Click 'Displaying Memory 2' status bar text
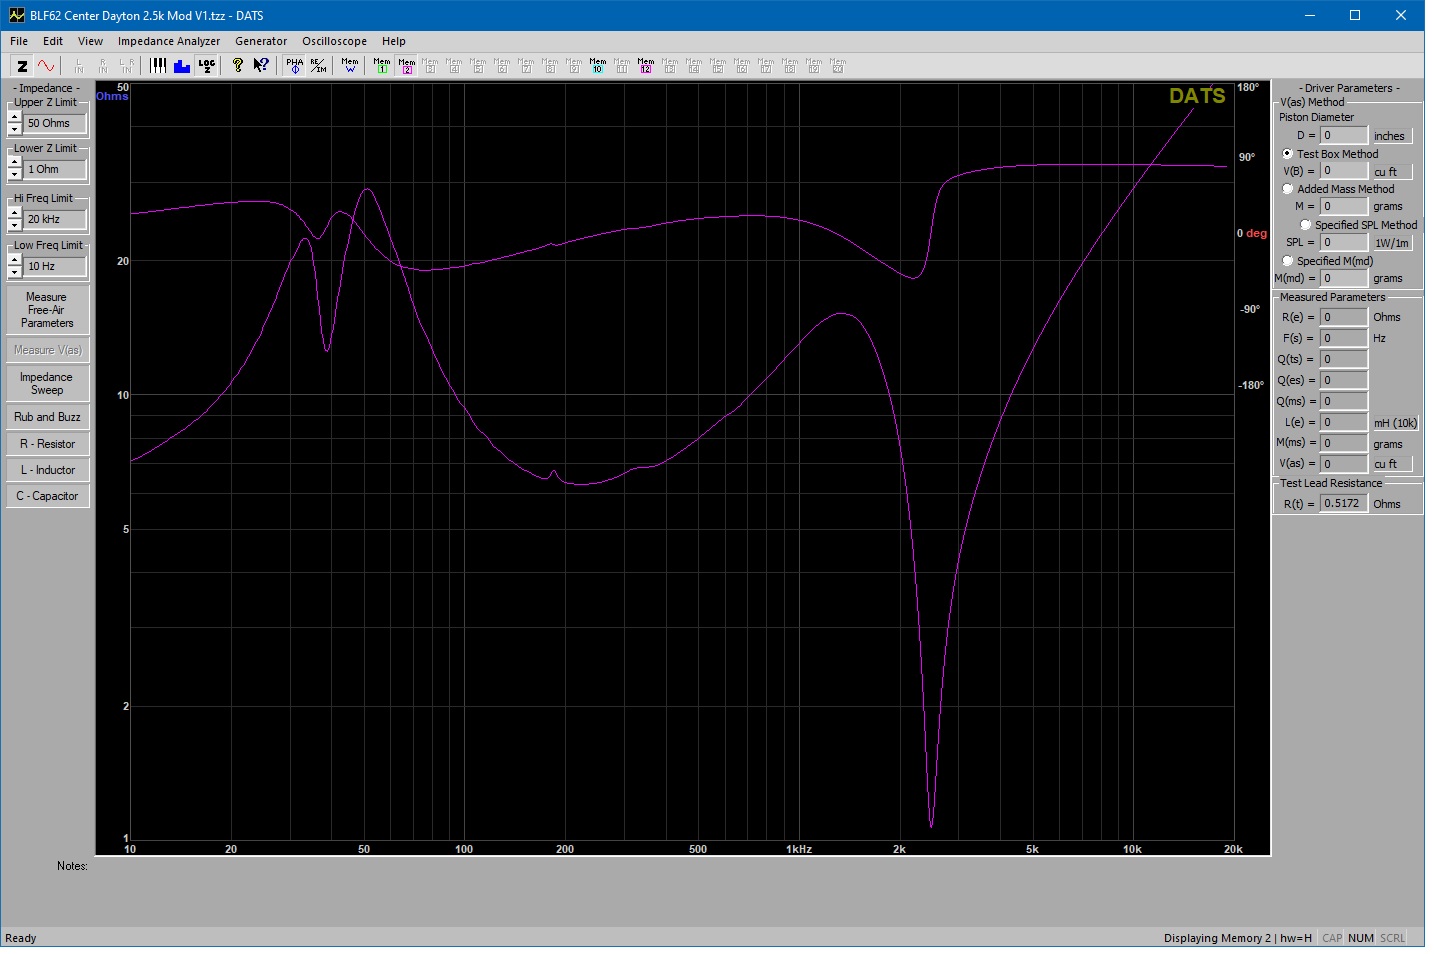This screenshot has height=954, width=1434. [x=1217, y=938]
